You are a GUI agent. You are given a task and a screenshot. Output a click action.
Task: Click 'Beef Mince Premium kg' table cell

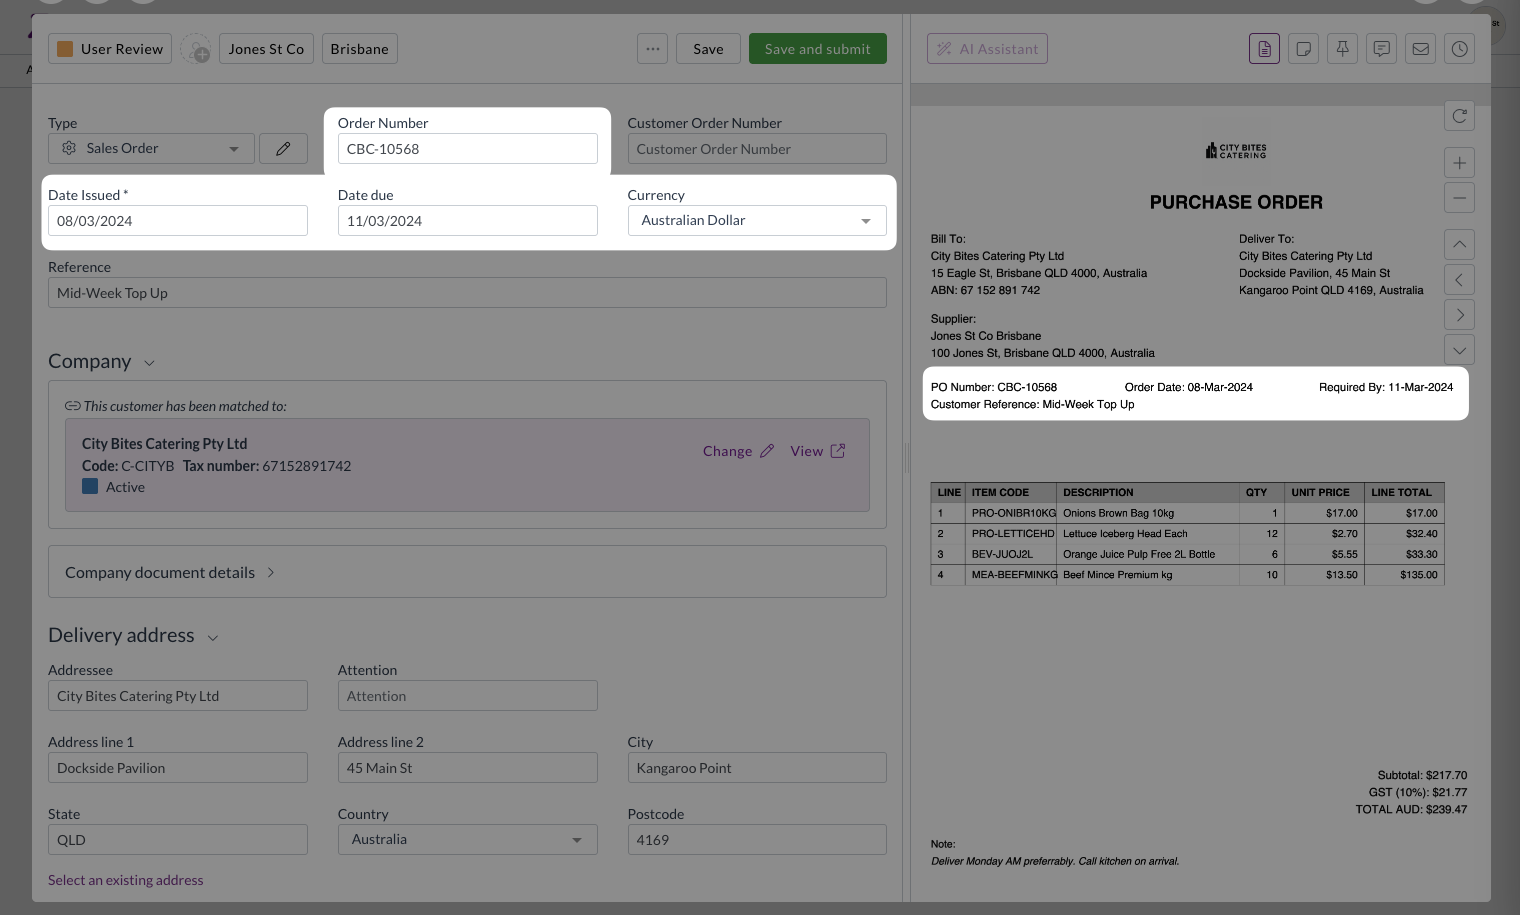point(1148,574)
